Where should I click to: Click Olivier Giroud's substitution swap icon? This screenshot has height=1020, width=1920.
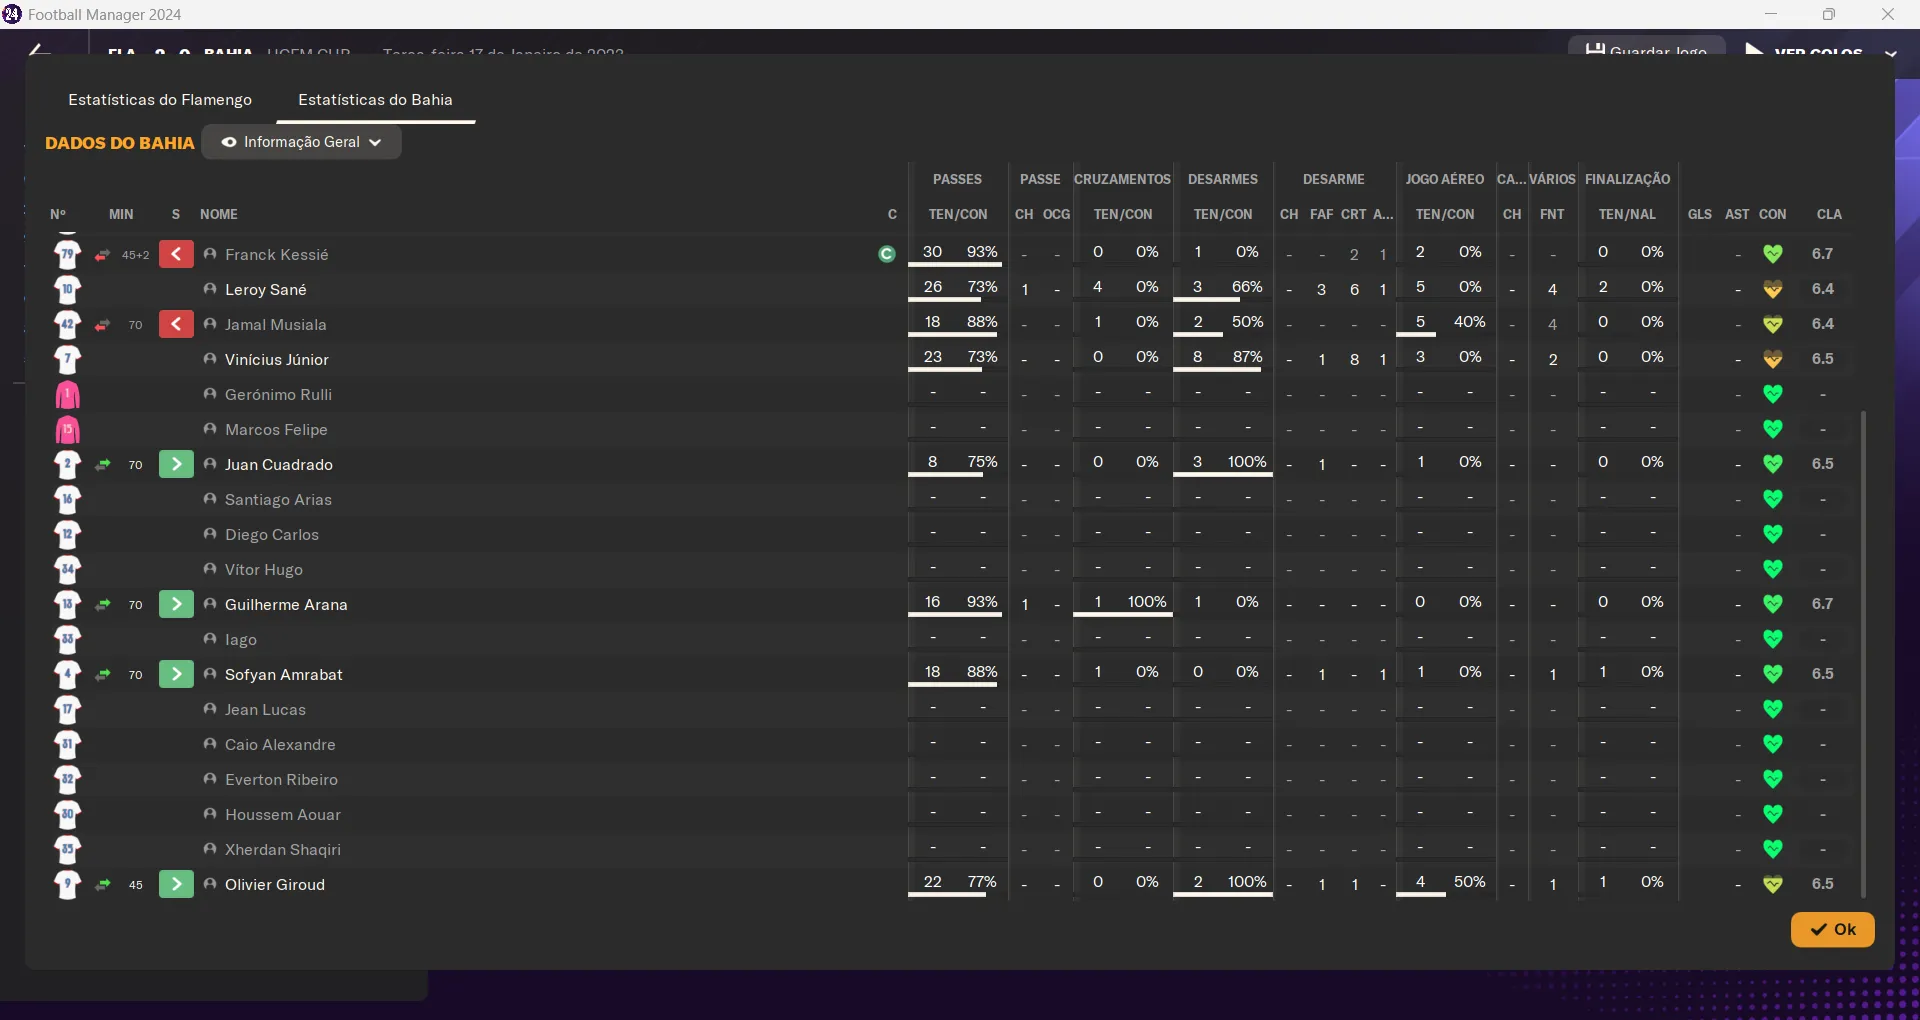pyautogui.click(x=102, y=885)
